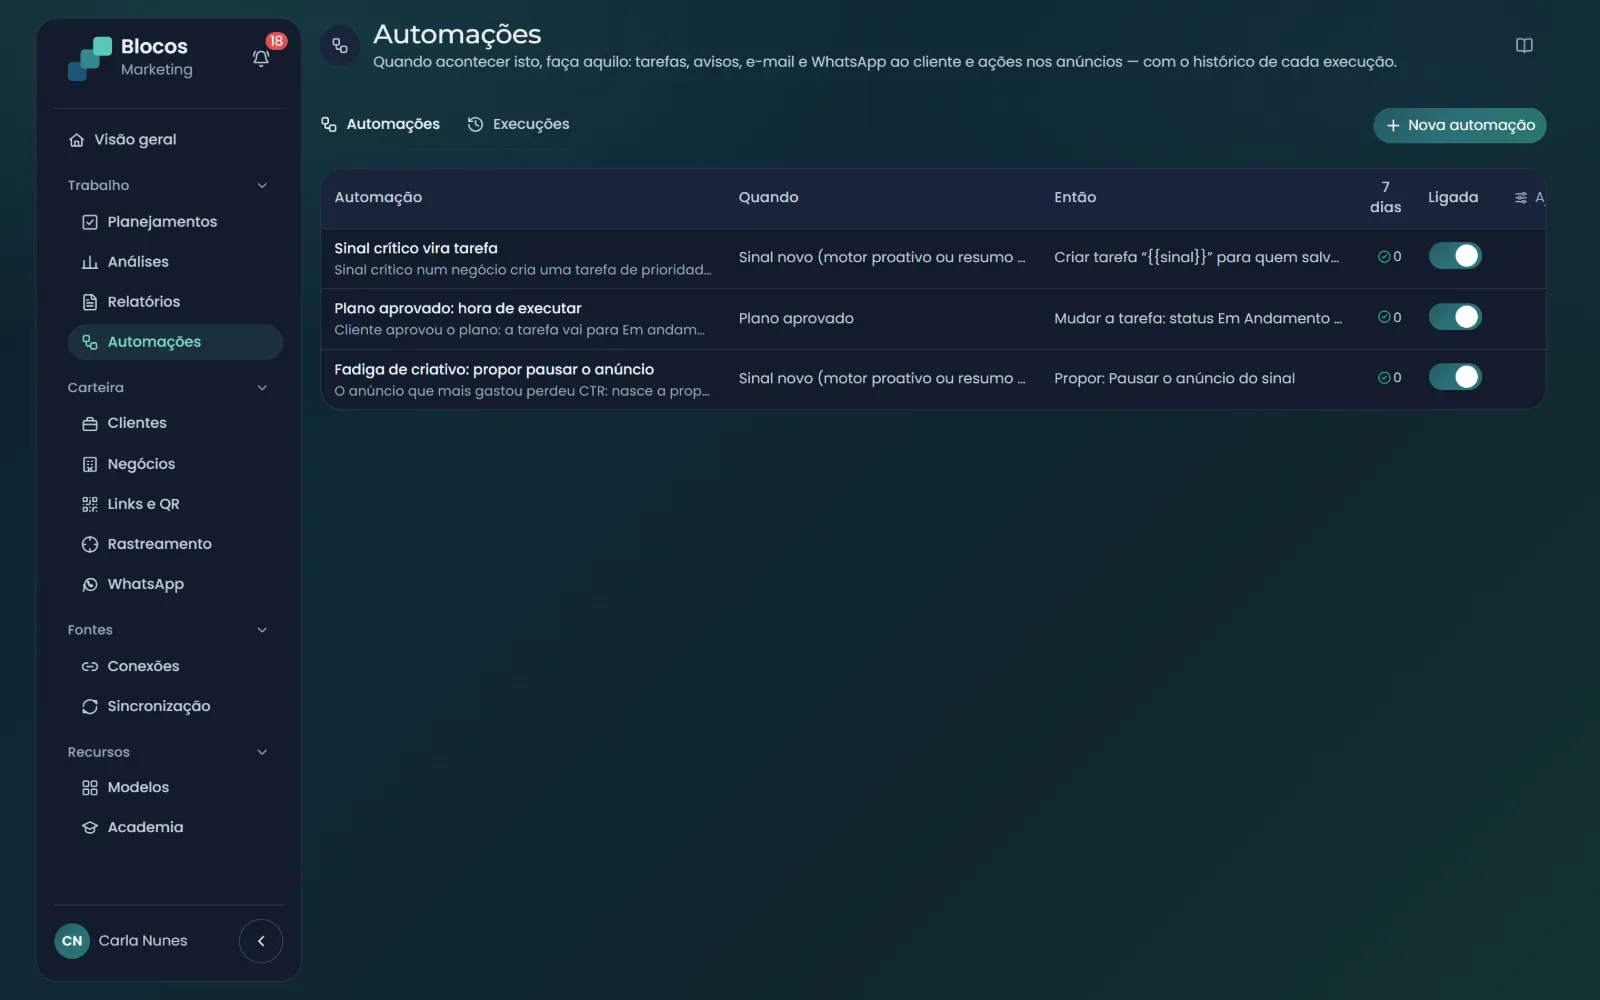This screenshot has height=1000, width=1600.
Task: Click the Modelos grid icon
Action: tap(90, 787)
